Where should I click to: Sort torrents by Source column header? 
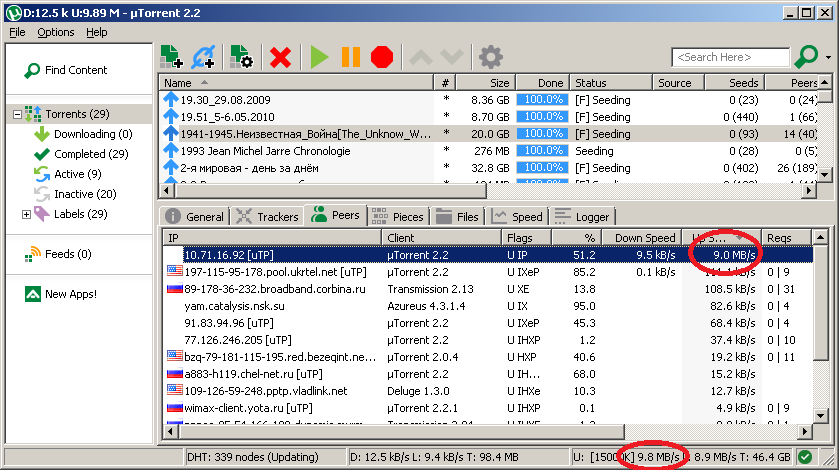679,83
